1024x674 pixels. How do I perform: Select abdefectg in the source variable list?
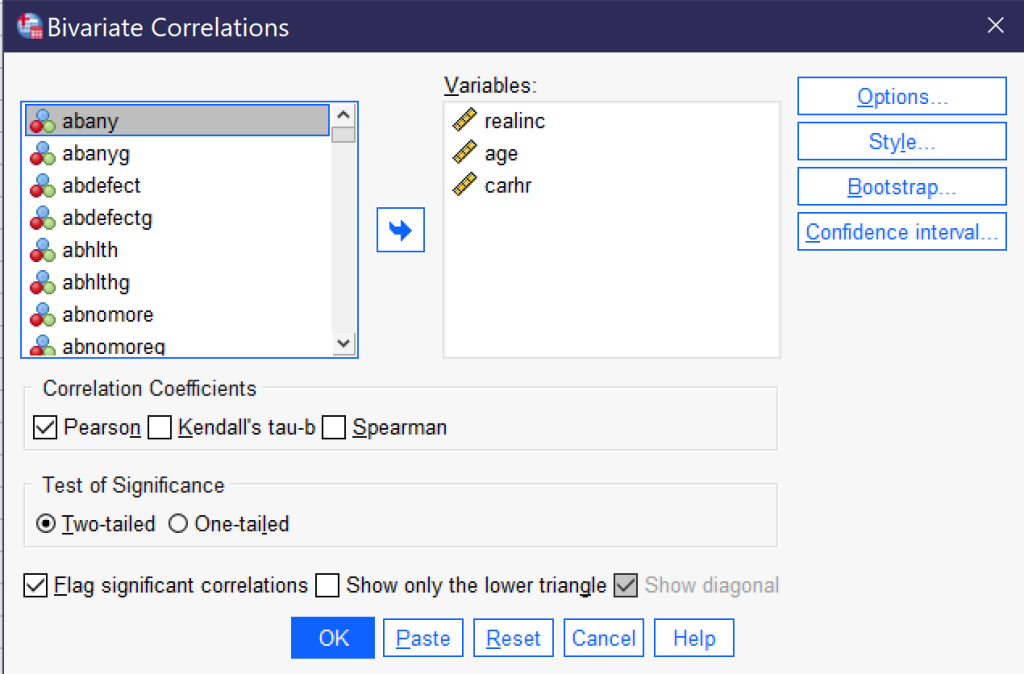pyautogui.click(x=177, y=217)
